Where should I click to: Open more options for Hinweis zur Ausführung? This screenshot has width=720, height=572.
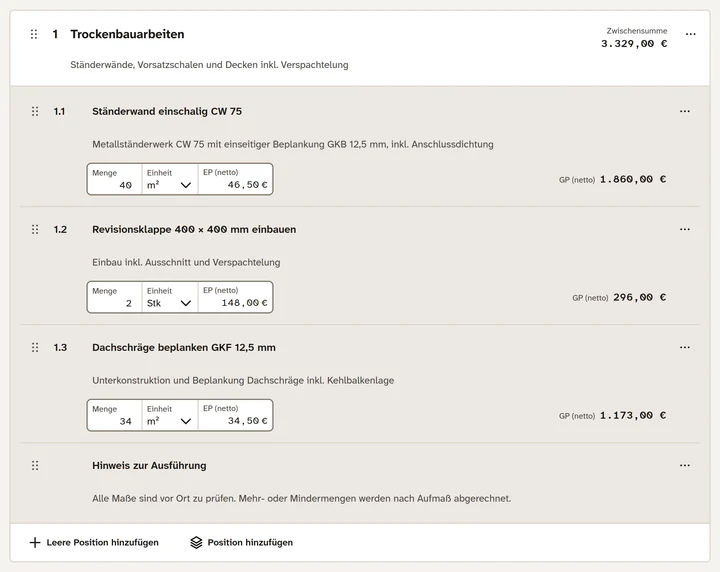point(685,465)
